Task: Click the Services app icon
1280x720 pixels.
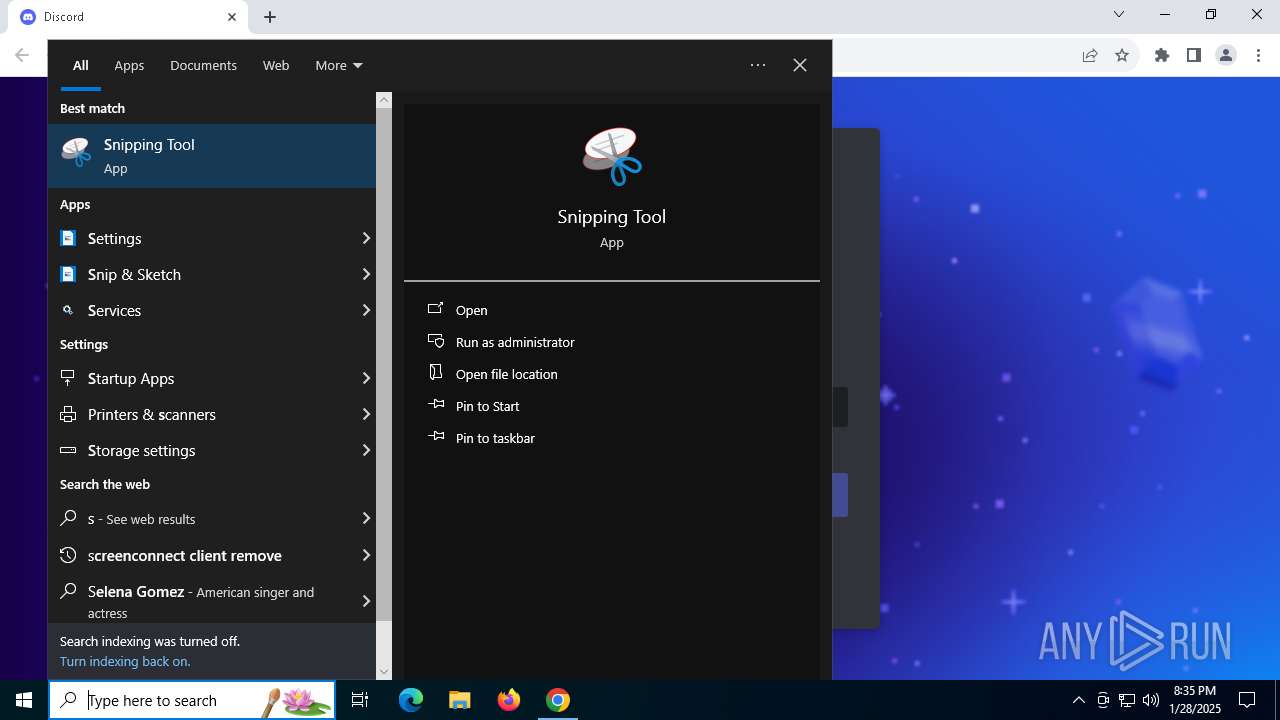Action: coord(68,310)
